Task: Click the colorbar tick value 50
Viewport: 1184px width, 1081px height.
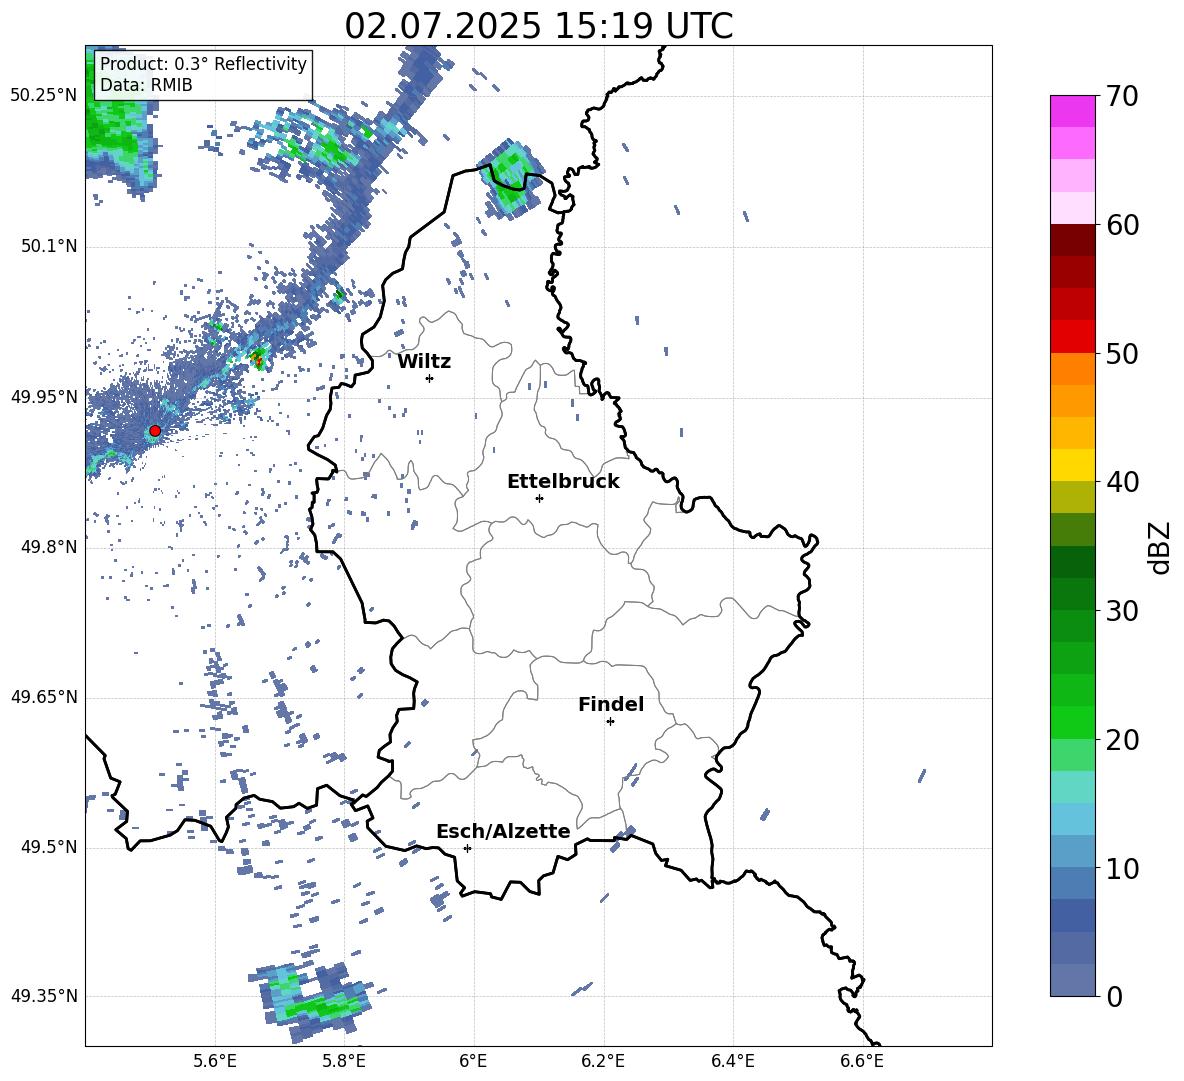Action: (1122, 353)
